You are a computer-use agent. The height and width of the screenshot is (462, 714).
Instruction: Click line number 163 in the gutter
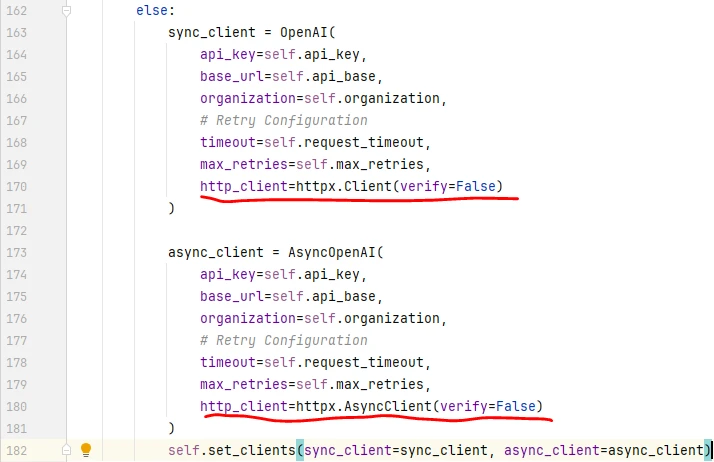pyautogui.click(x=16, y=33)
